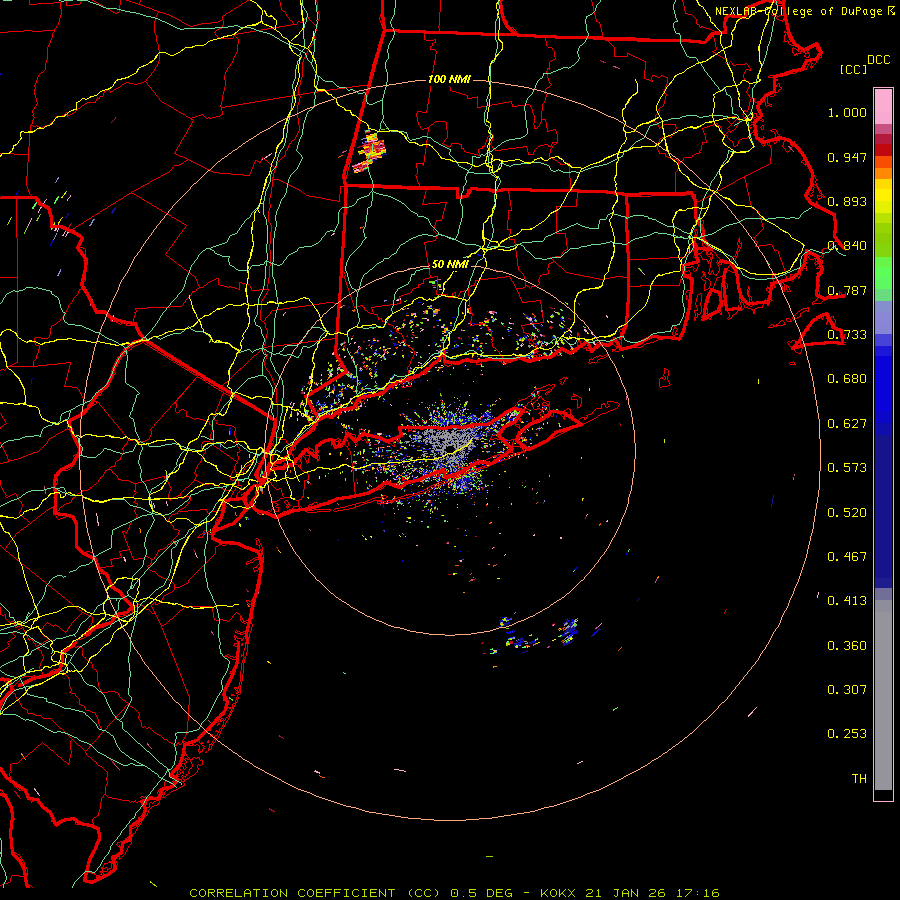Click the KOKX radar site identifier in the caption
This screenshot has width=900, height=900.
coord(558,893)
